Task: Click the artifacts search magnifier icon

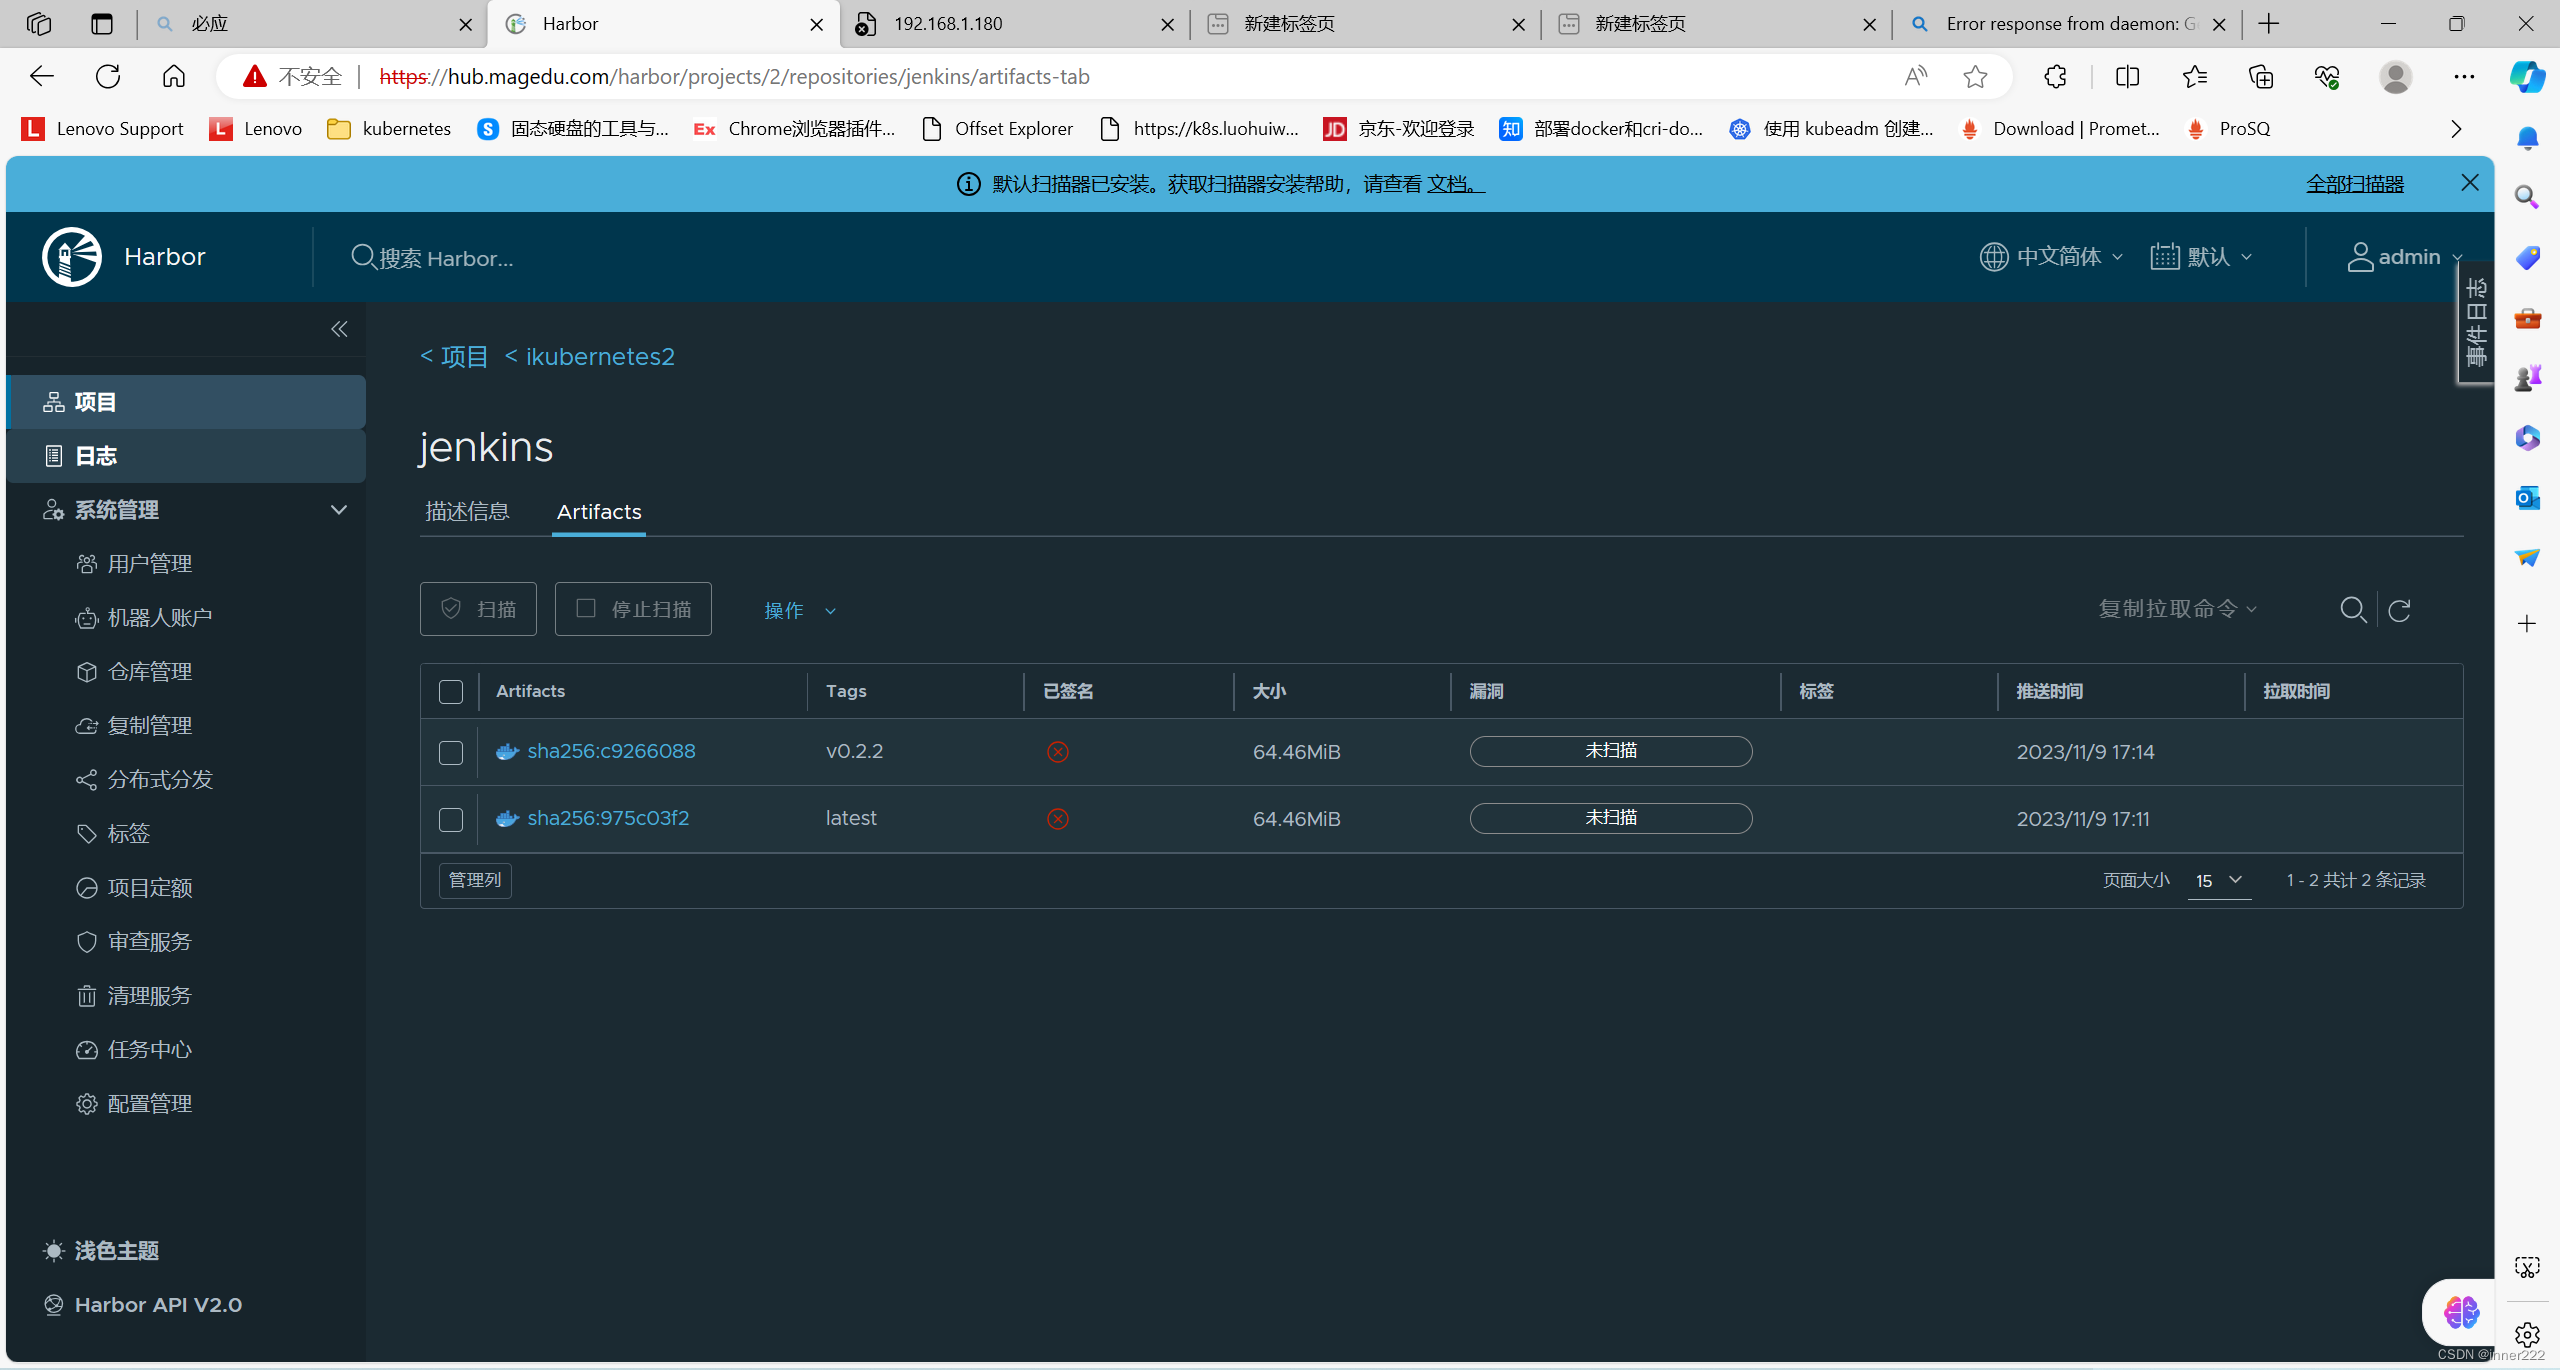Action: click(2353, 609)
